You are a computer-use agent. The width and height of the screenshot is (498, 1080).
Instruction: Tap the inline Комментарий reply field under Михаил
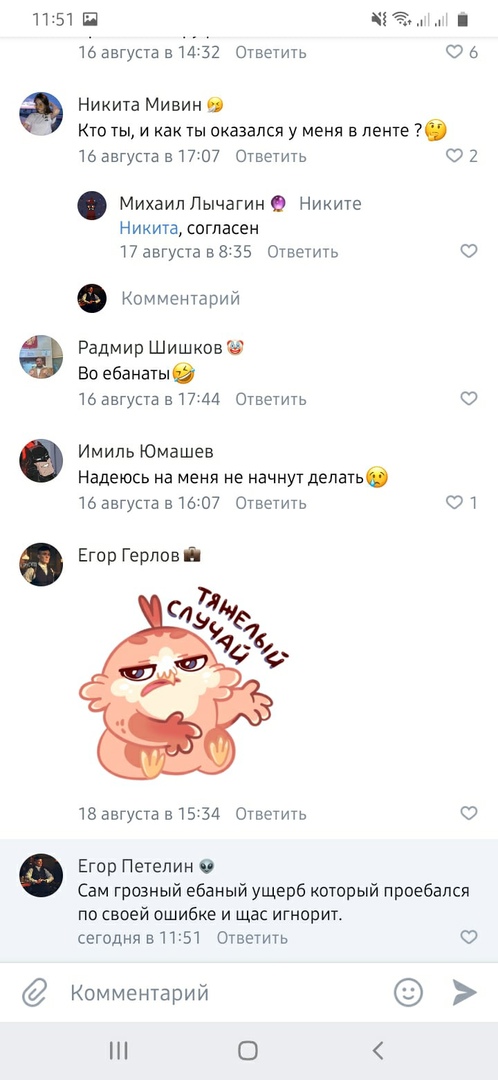click(x=180, y=298)
